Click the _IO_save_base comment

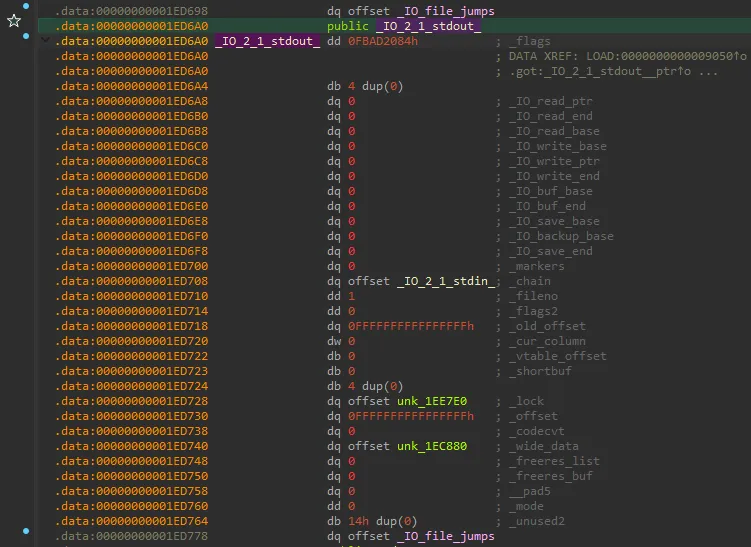coord(554,221)
